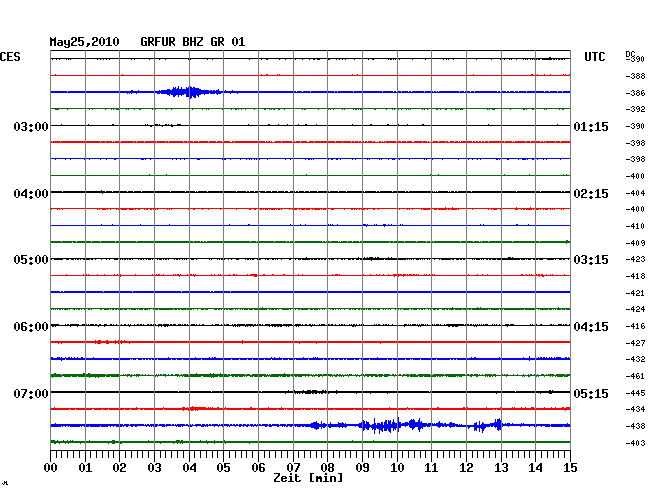Click the left time label "05:00"
The height and width of the screenshot is (494, 650).
pyautogui.click(x=31, y=260)
